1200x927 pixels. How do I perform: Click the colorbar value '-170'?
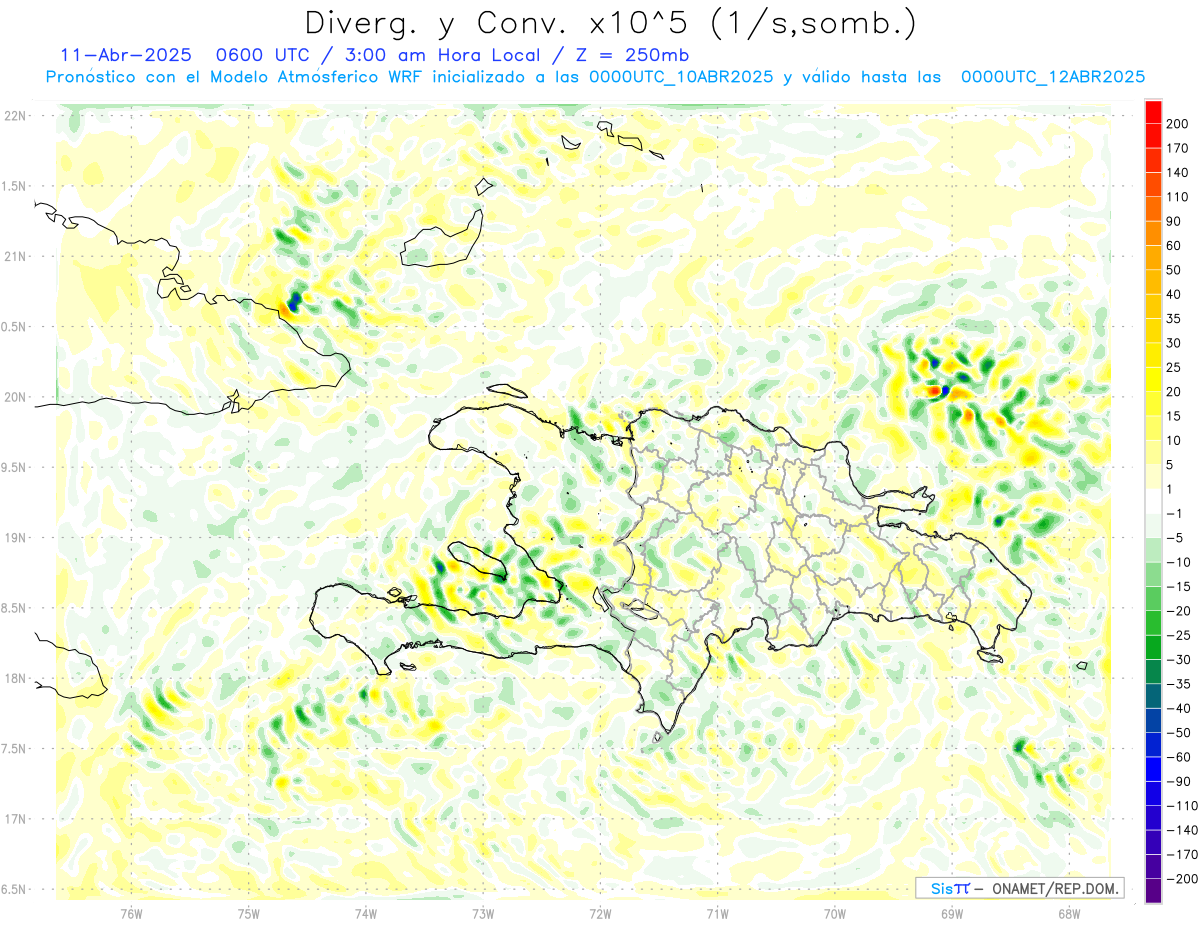(x=1182, y=854)
